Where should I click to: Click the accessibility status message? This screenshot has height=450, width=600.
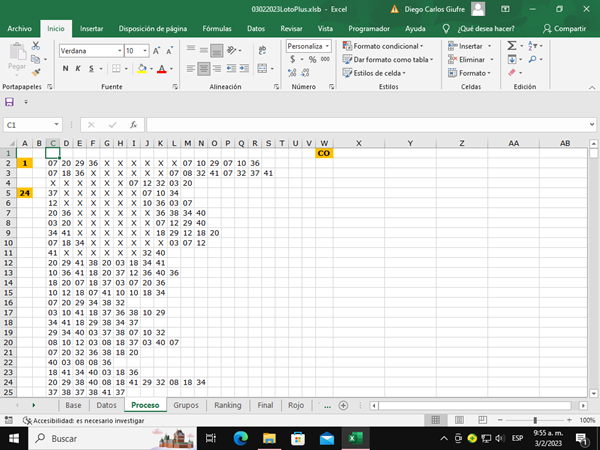tap(82, 420)
